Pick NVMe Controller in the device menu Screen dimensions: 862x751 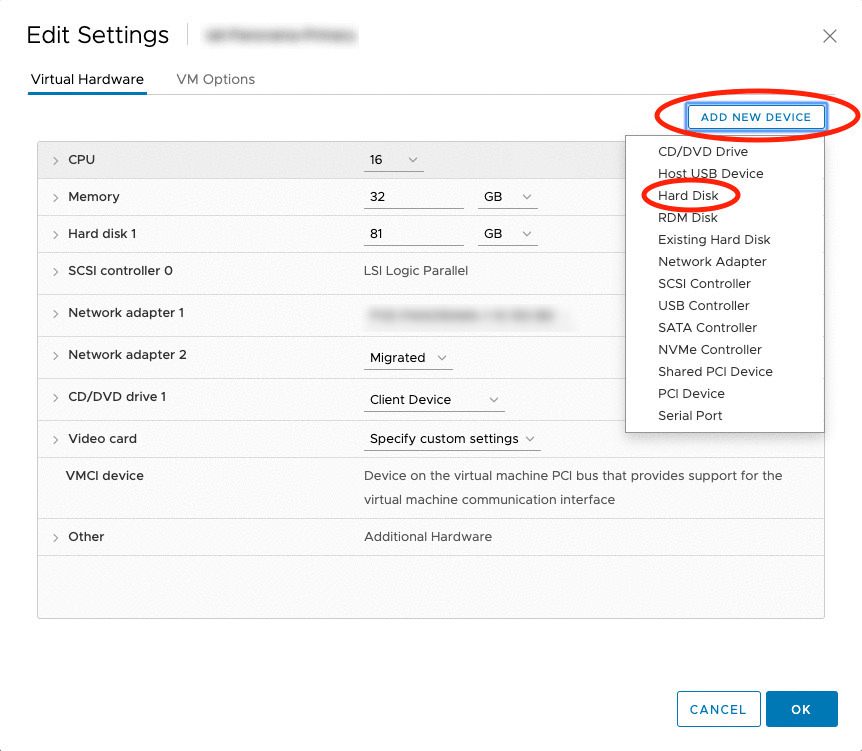pyautogui.click(x=710, y=349)
